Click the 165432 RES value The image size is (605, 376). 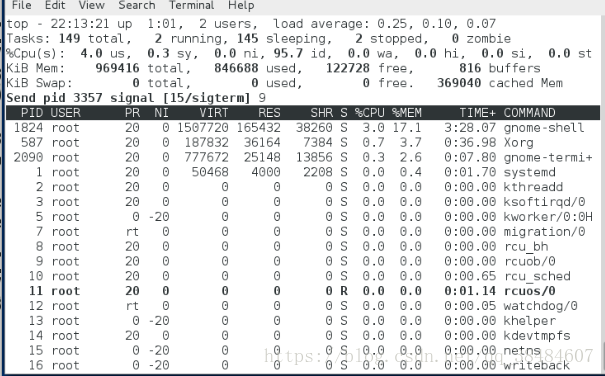tap(259, 128)
